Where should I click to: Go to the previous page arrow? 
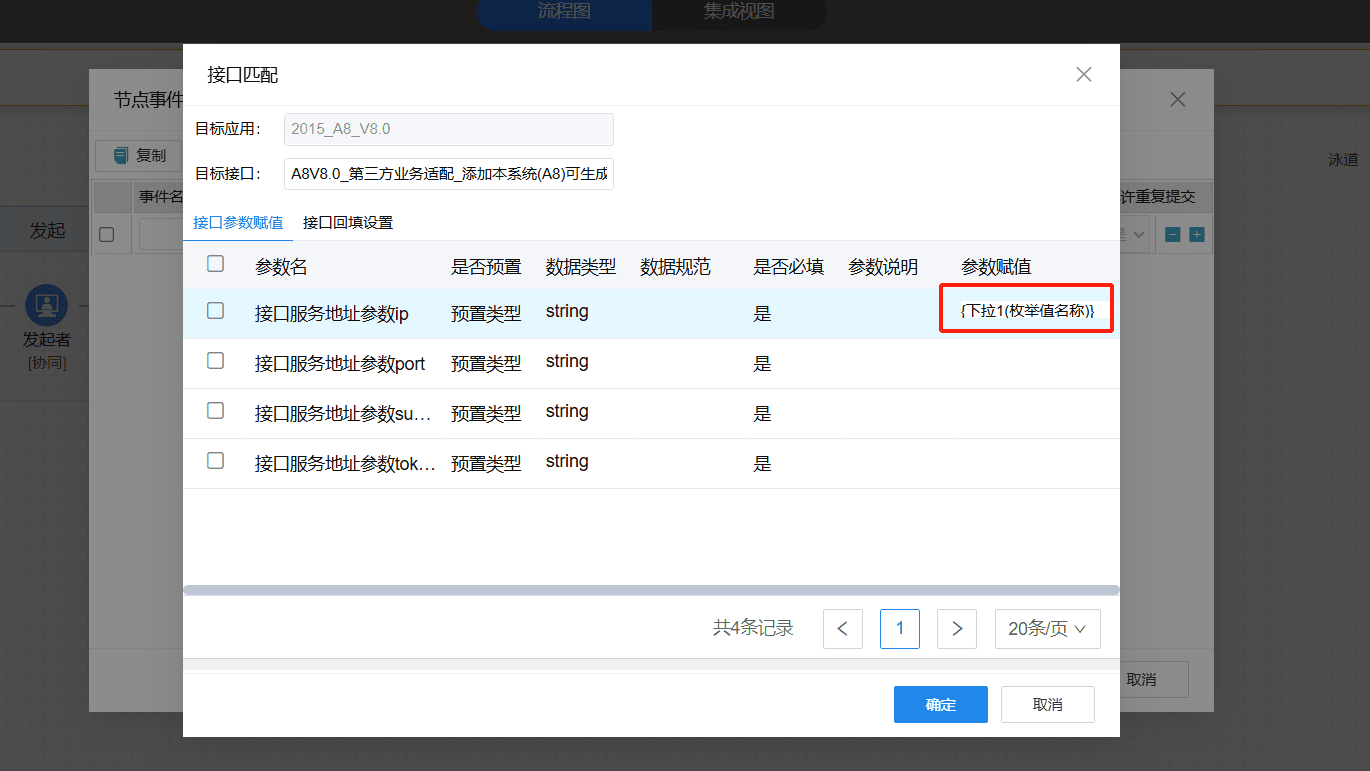click(843, 629)
